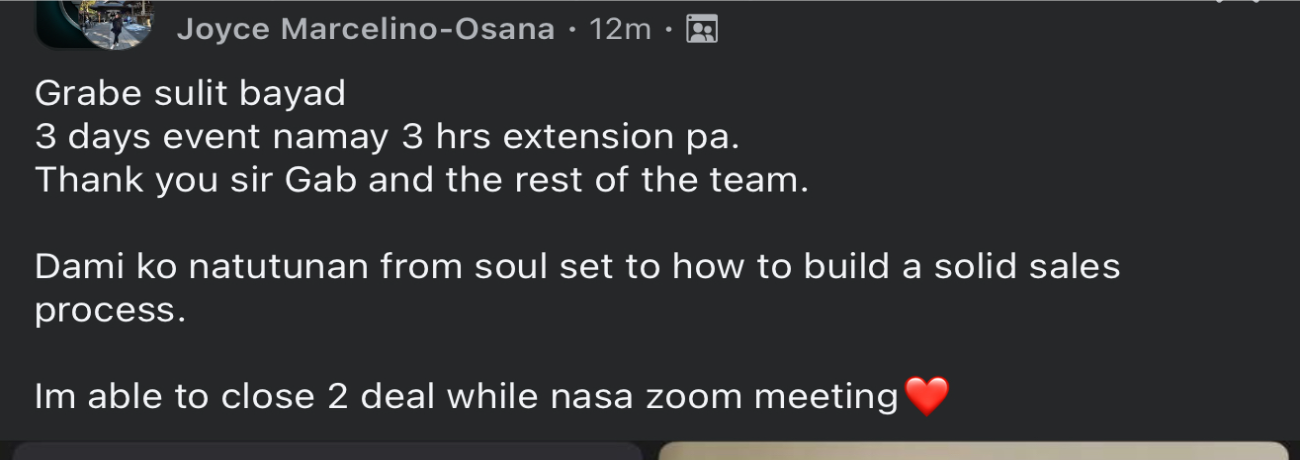Screen dimensions: 1300x460
Task: Click "Thank you sir Gab" text line
Action: pyautogui.click(x=421, y=181)
